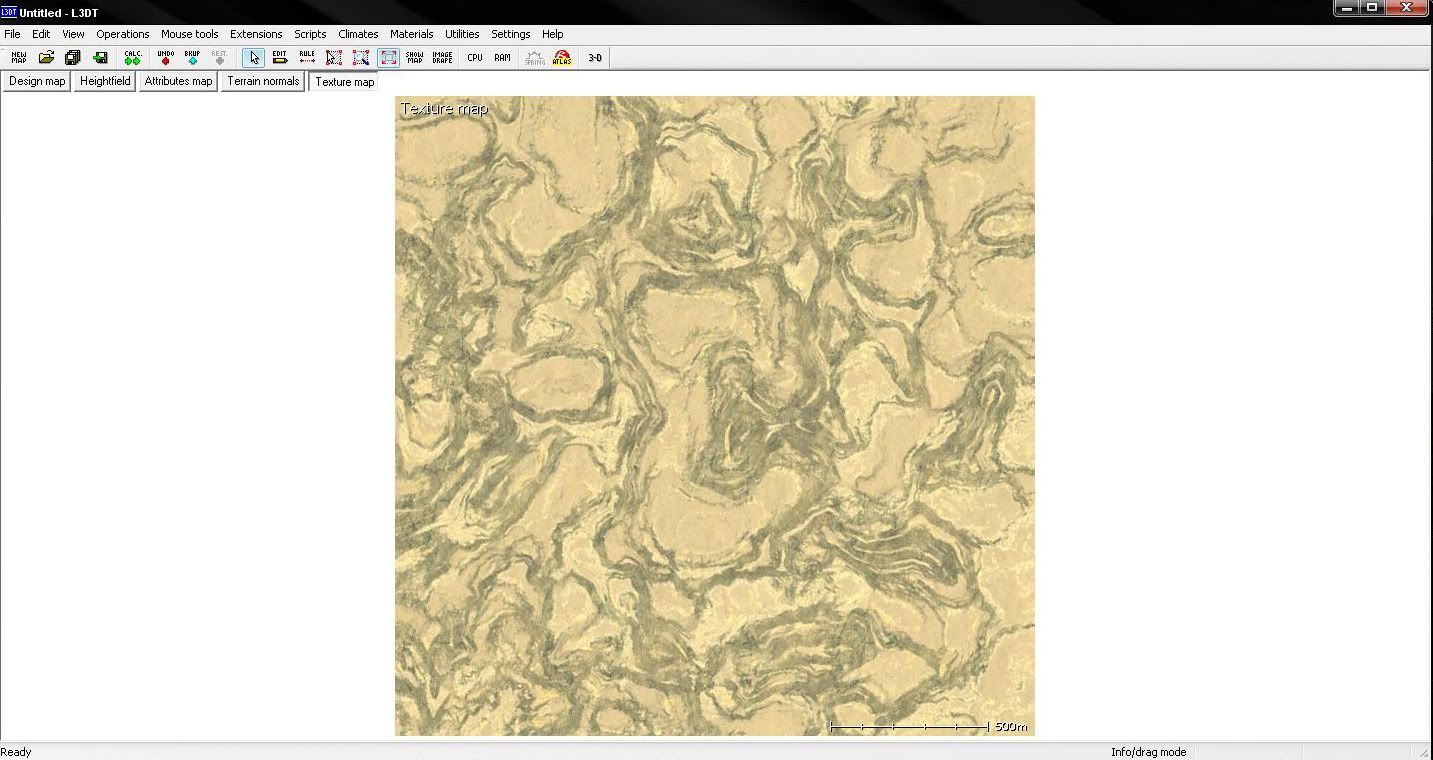Launch the 3-D viewer icon
1433x760 pixels.
[x=595, y=58]
